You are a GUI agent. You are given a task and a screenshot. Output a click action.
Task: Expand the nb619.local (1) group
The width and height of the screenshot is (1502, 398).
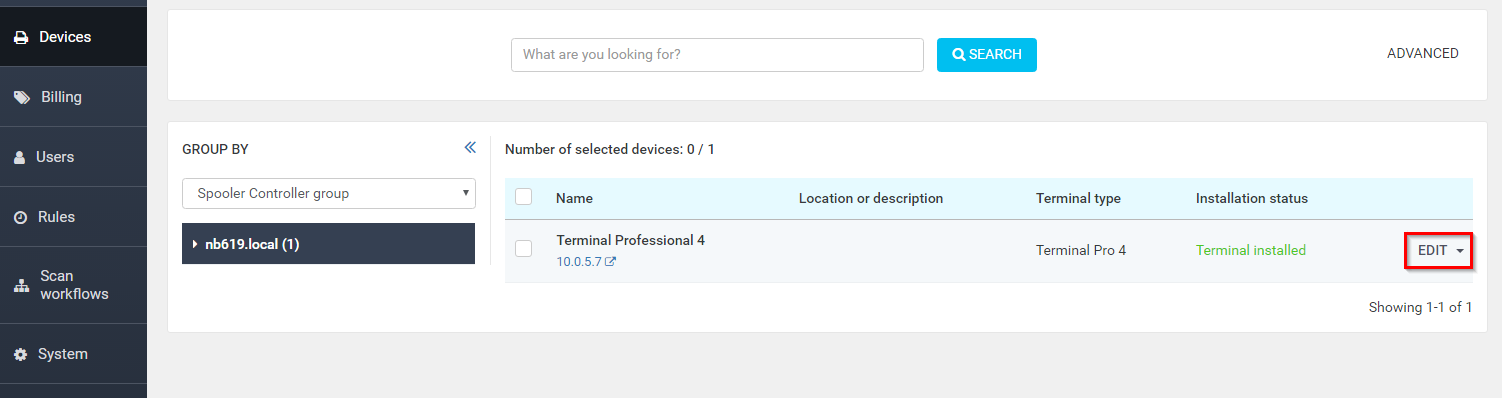[328, 243]
